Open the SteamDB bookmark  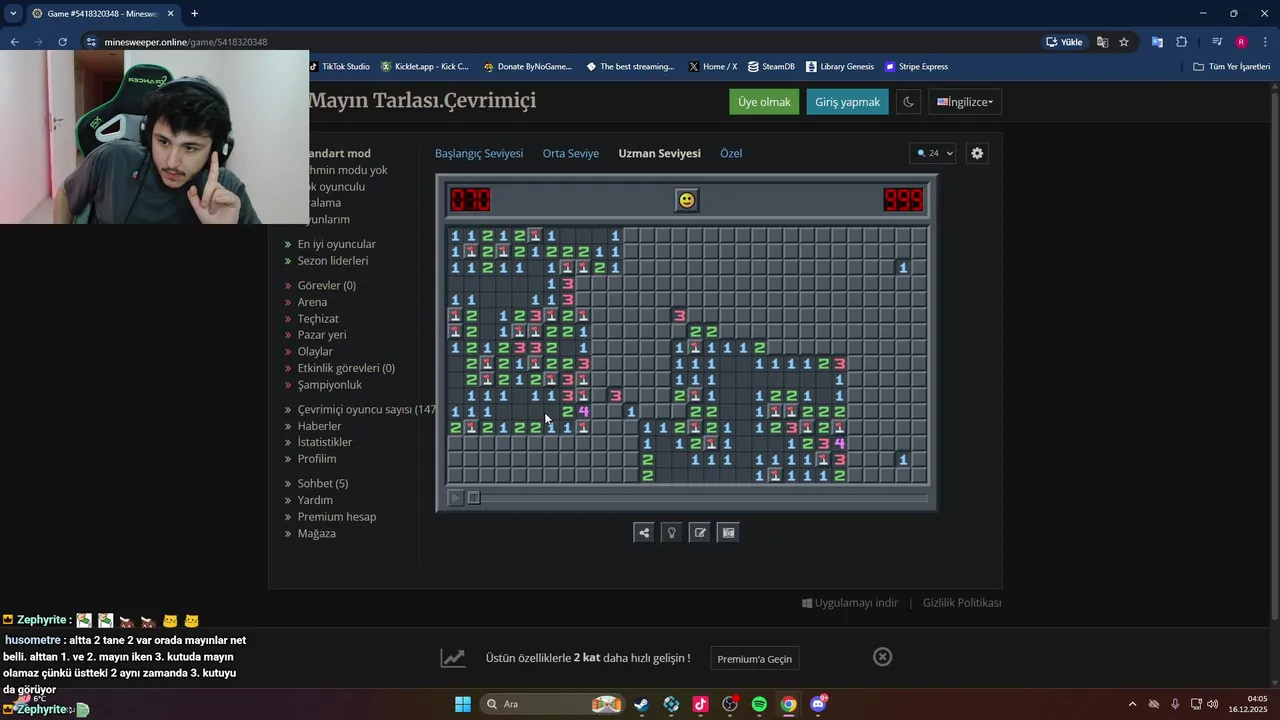point(771,67)
